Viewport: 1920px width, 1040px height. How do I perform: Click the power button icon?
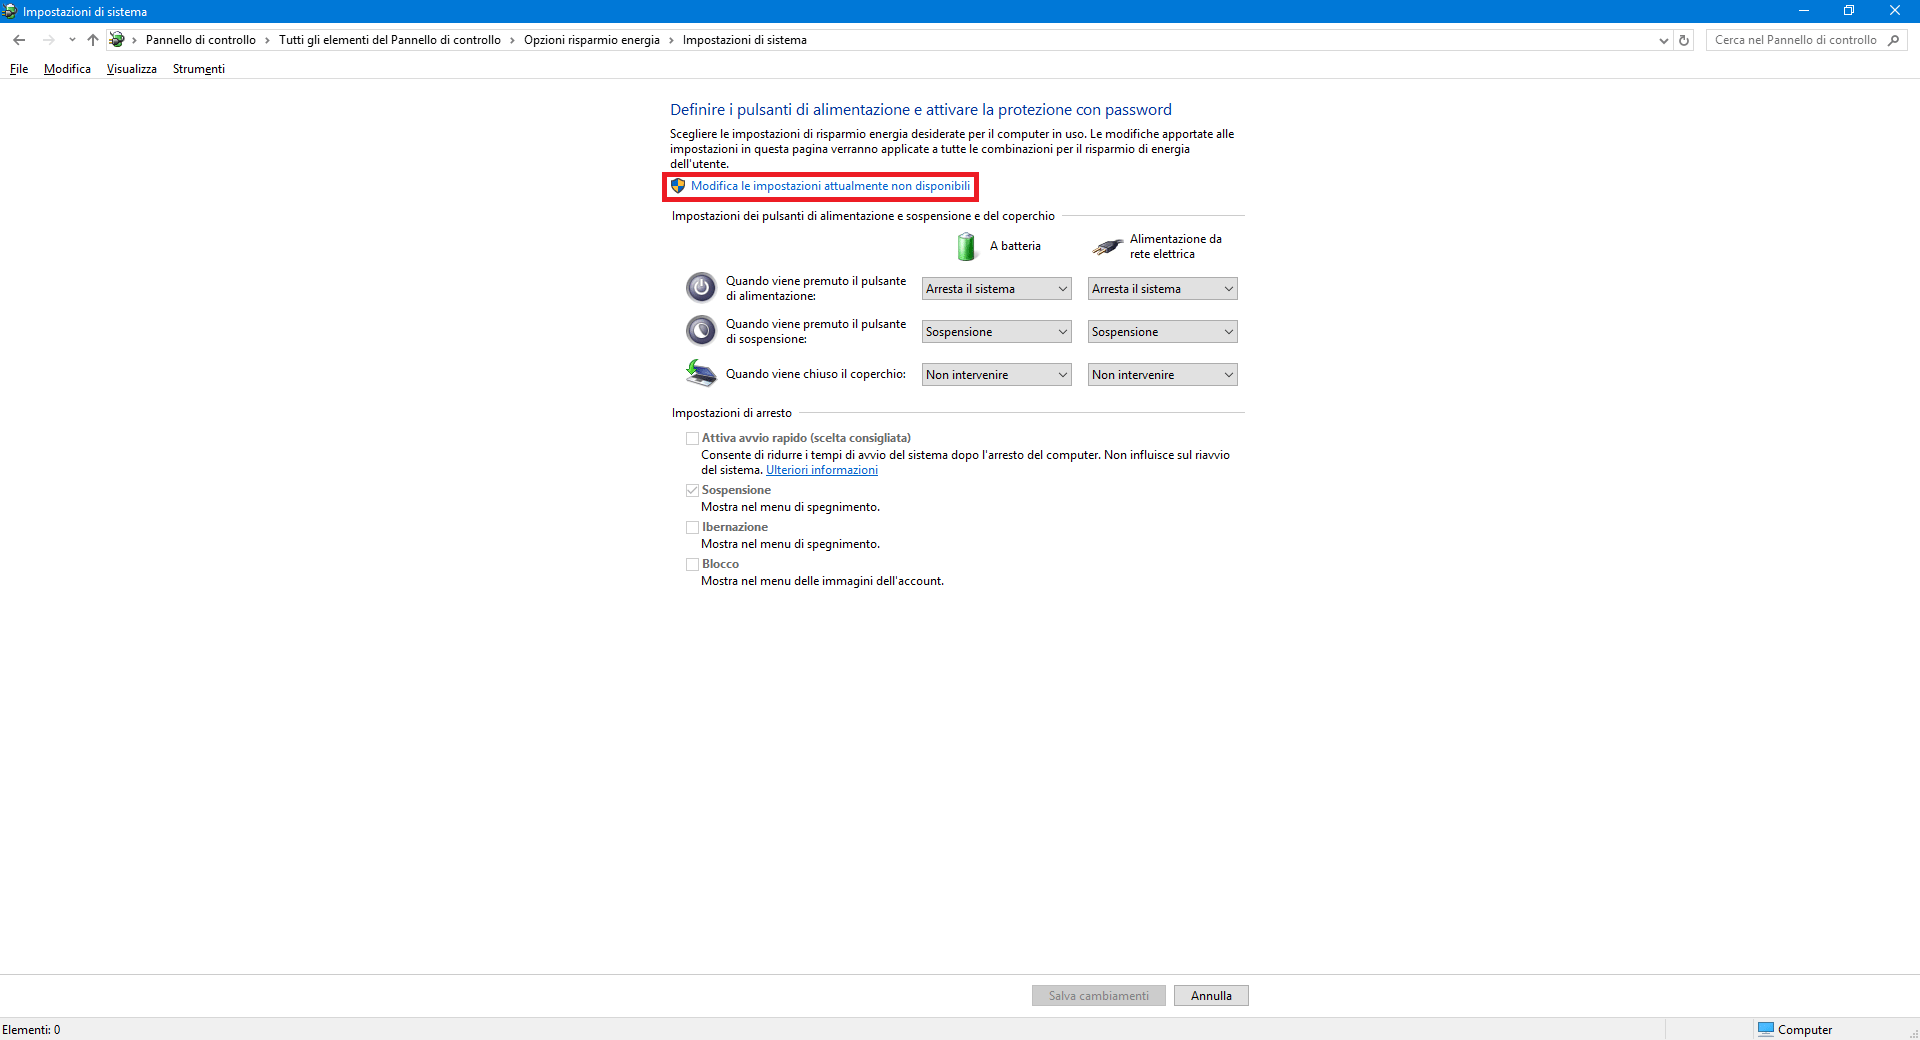[x=700, y=288]
